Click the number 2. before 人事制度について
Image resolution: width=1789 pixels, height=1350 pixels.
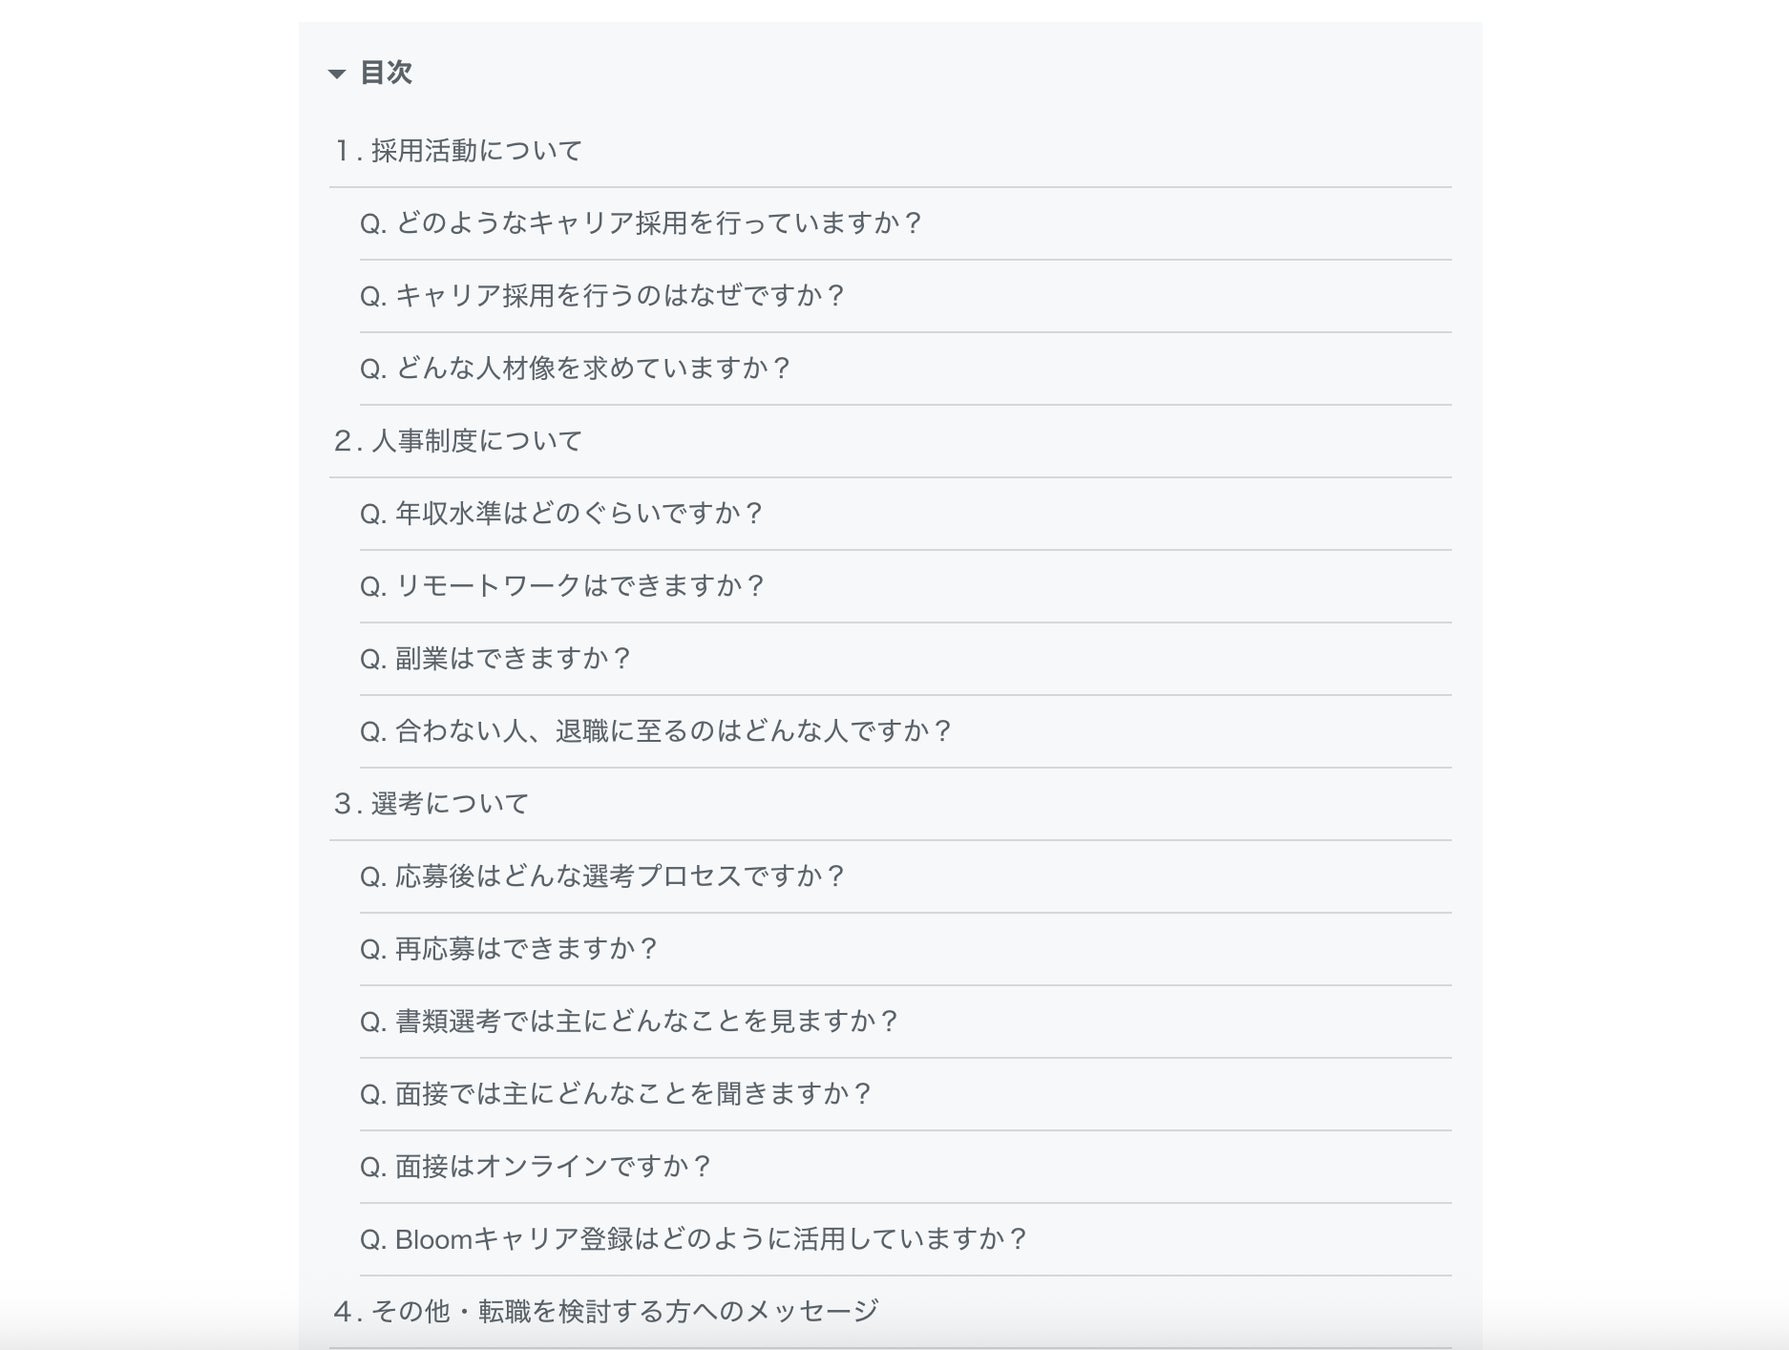347,441
